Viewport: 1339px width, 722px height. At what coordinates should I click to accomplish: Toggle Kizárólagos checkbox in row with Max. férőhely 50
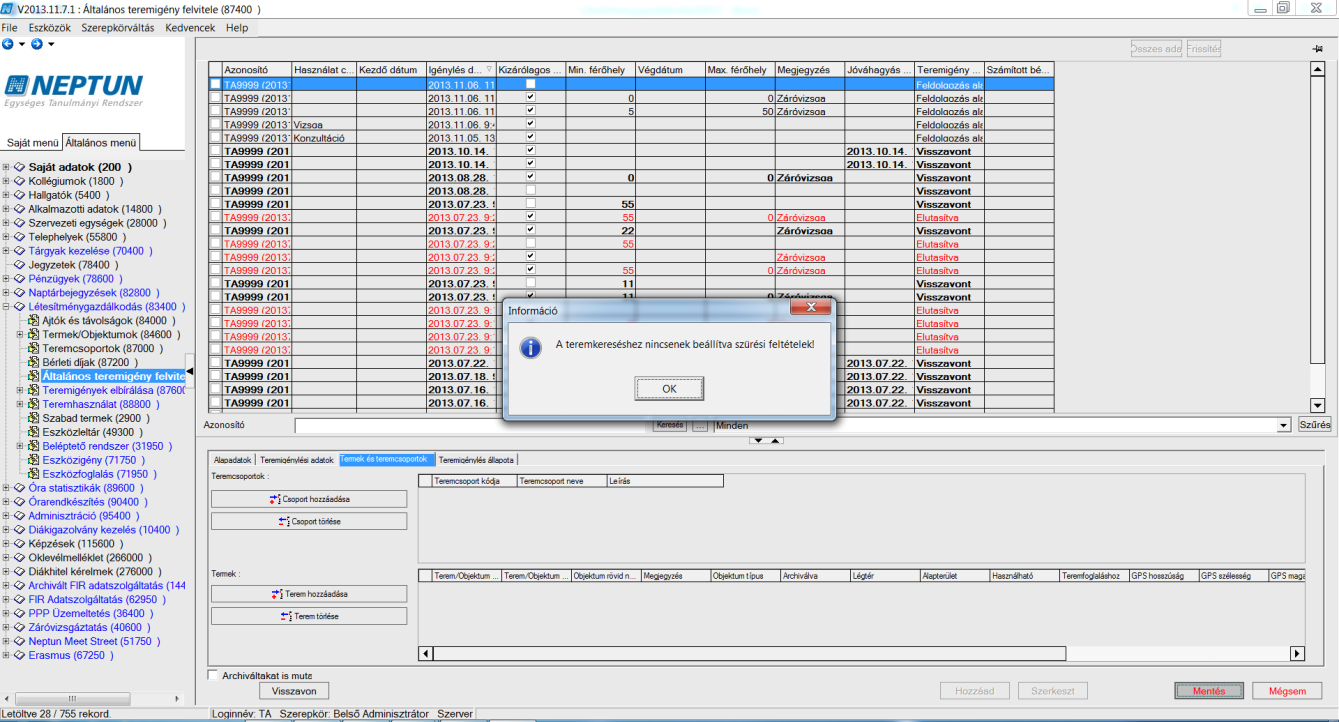(531, 111)
